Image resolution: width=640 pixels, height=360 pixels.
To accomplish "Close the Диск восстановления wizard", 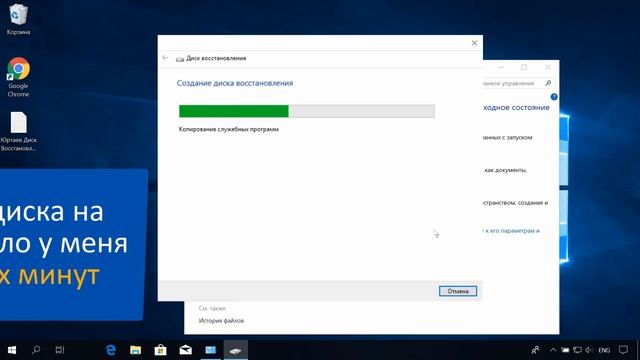I will pyautogui.click(x=474, y=43).
